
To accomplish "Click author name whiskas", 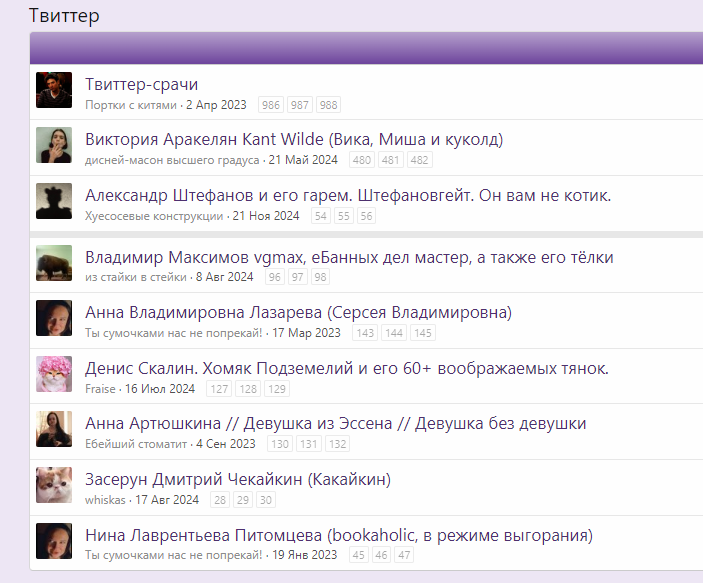I will click(105, 500).
